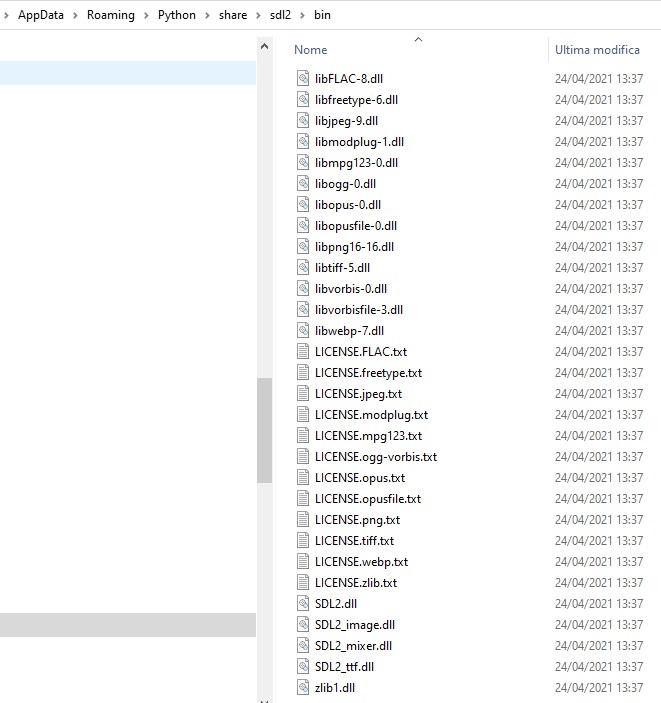
Task: Click the libopusfile-0.dll file icon
Action: [303, 226]
